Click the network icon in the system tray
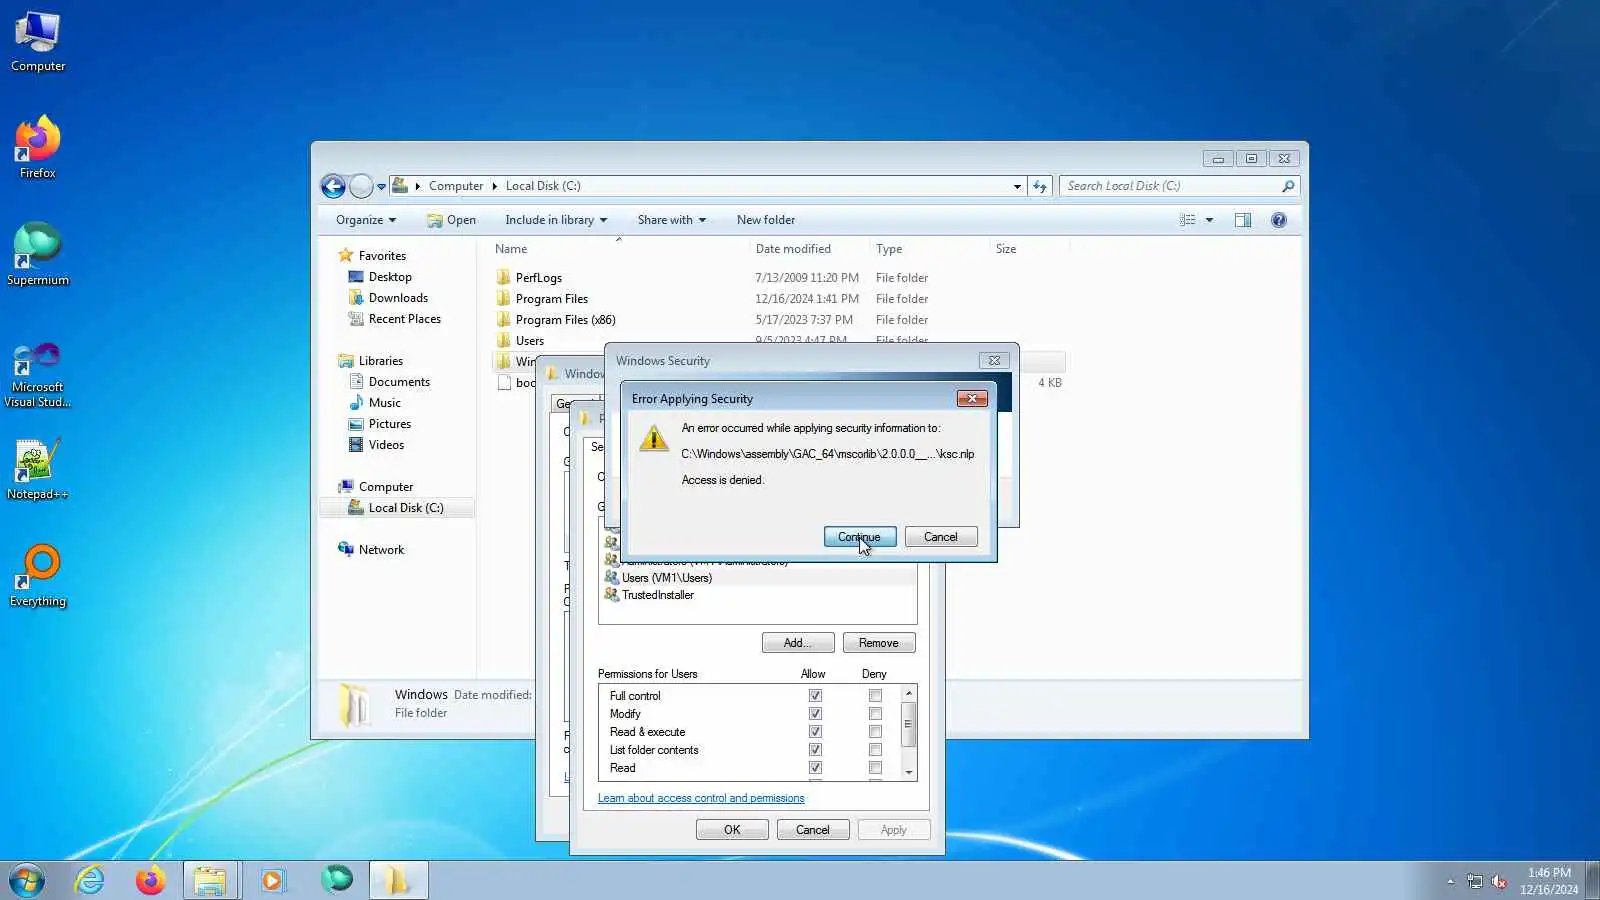The height and width of the screenshot is (900, 1600). tap(1474, 881)
